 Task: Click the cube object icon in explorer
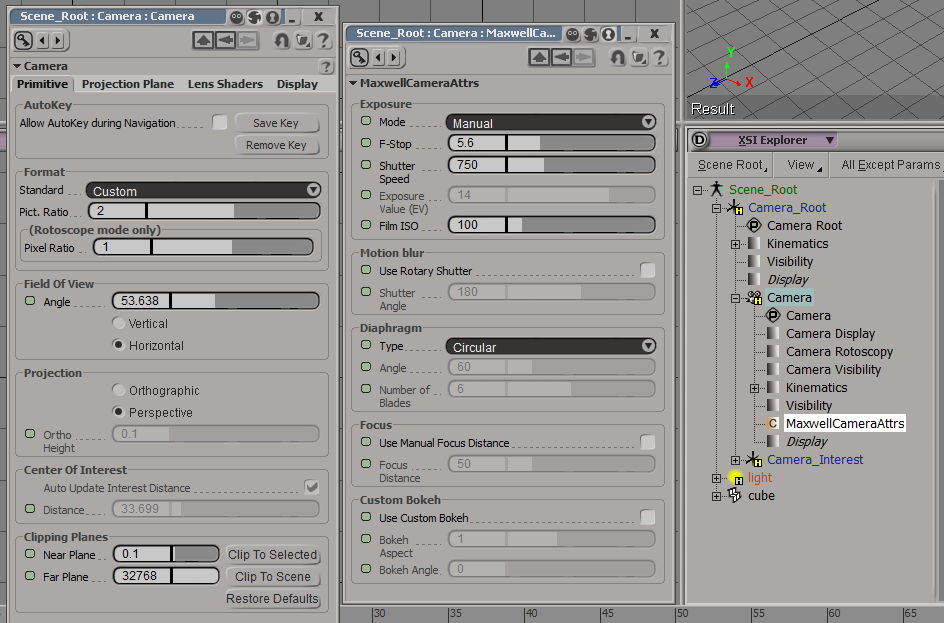(x=735, y=496)
